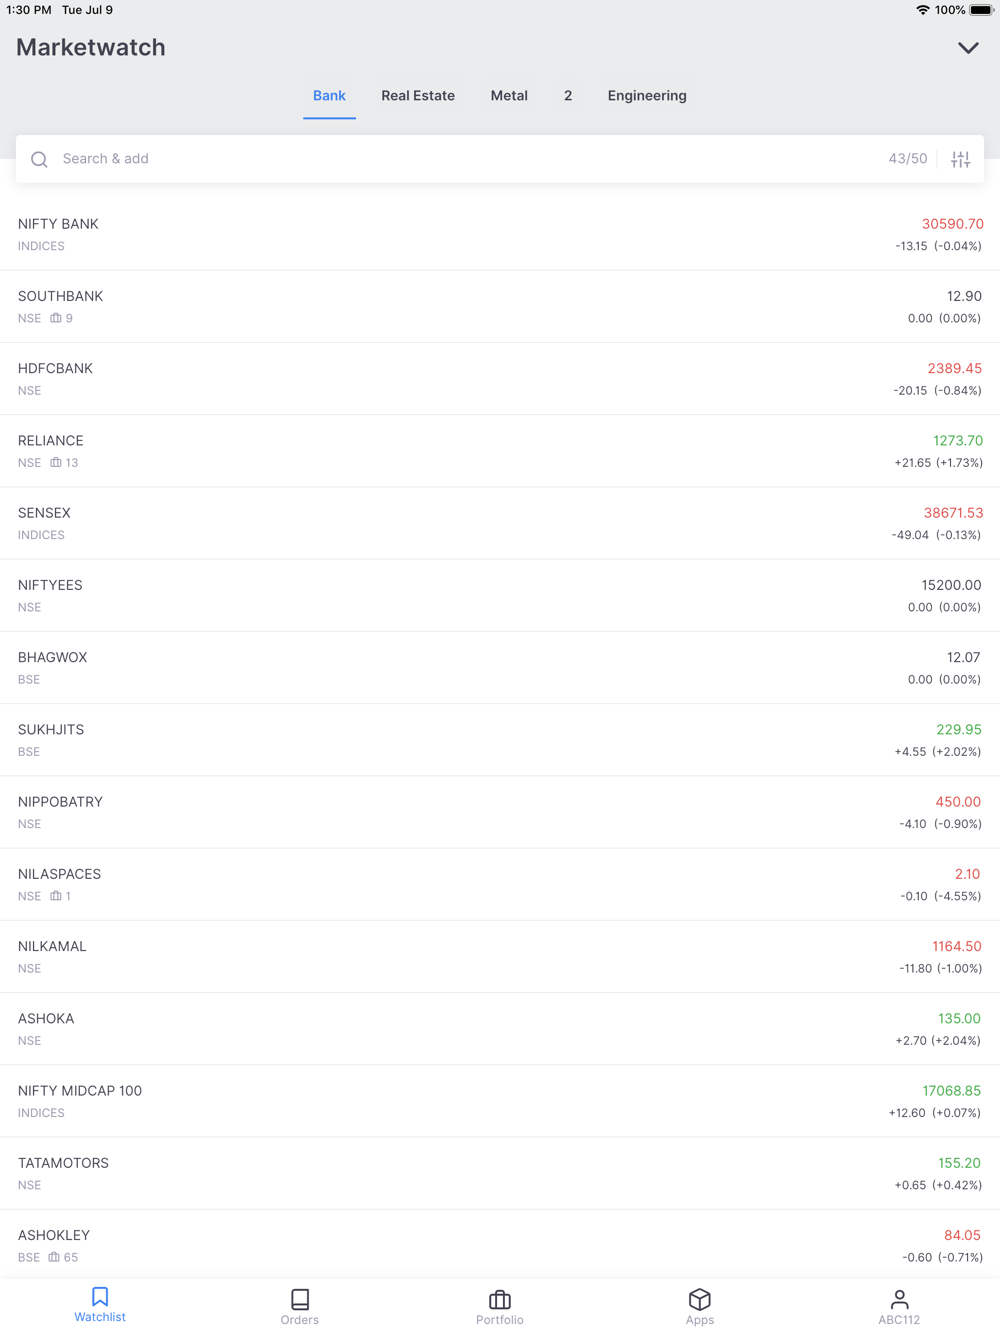Image resolution: width=1000 pixels, height=1334 pixels.
Task: Switch to the Real Estate tab
Action: (418, 96)
